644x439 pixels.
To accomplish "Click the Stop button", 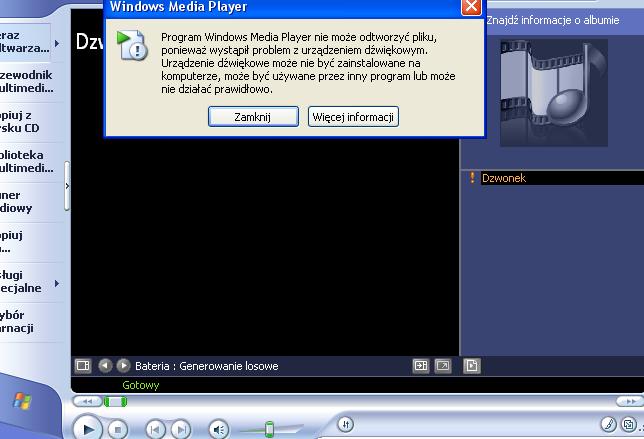I will pos(118,430).
